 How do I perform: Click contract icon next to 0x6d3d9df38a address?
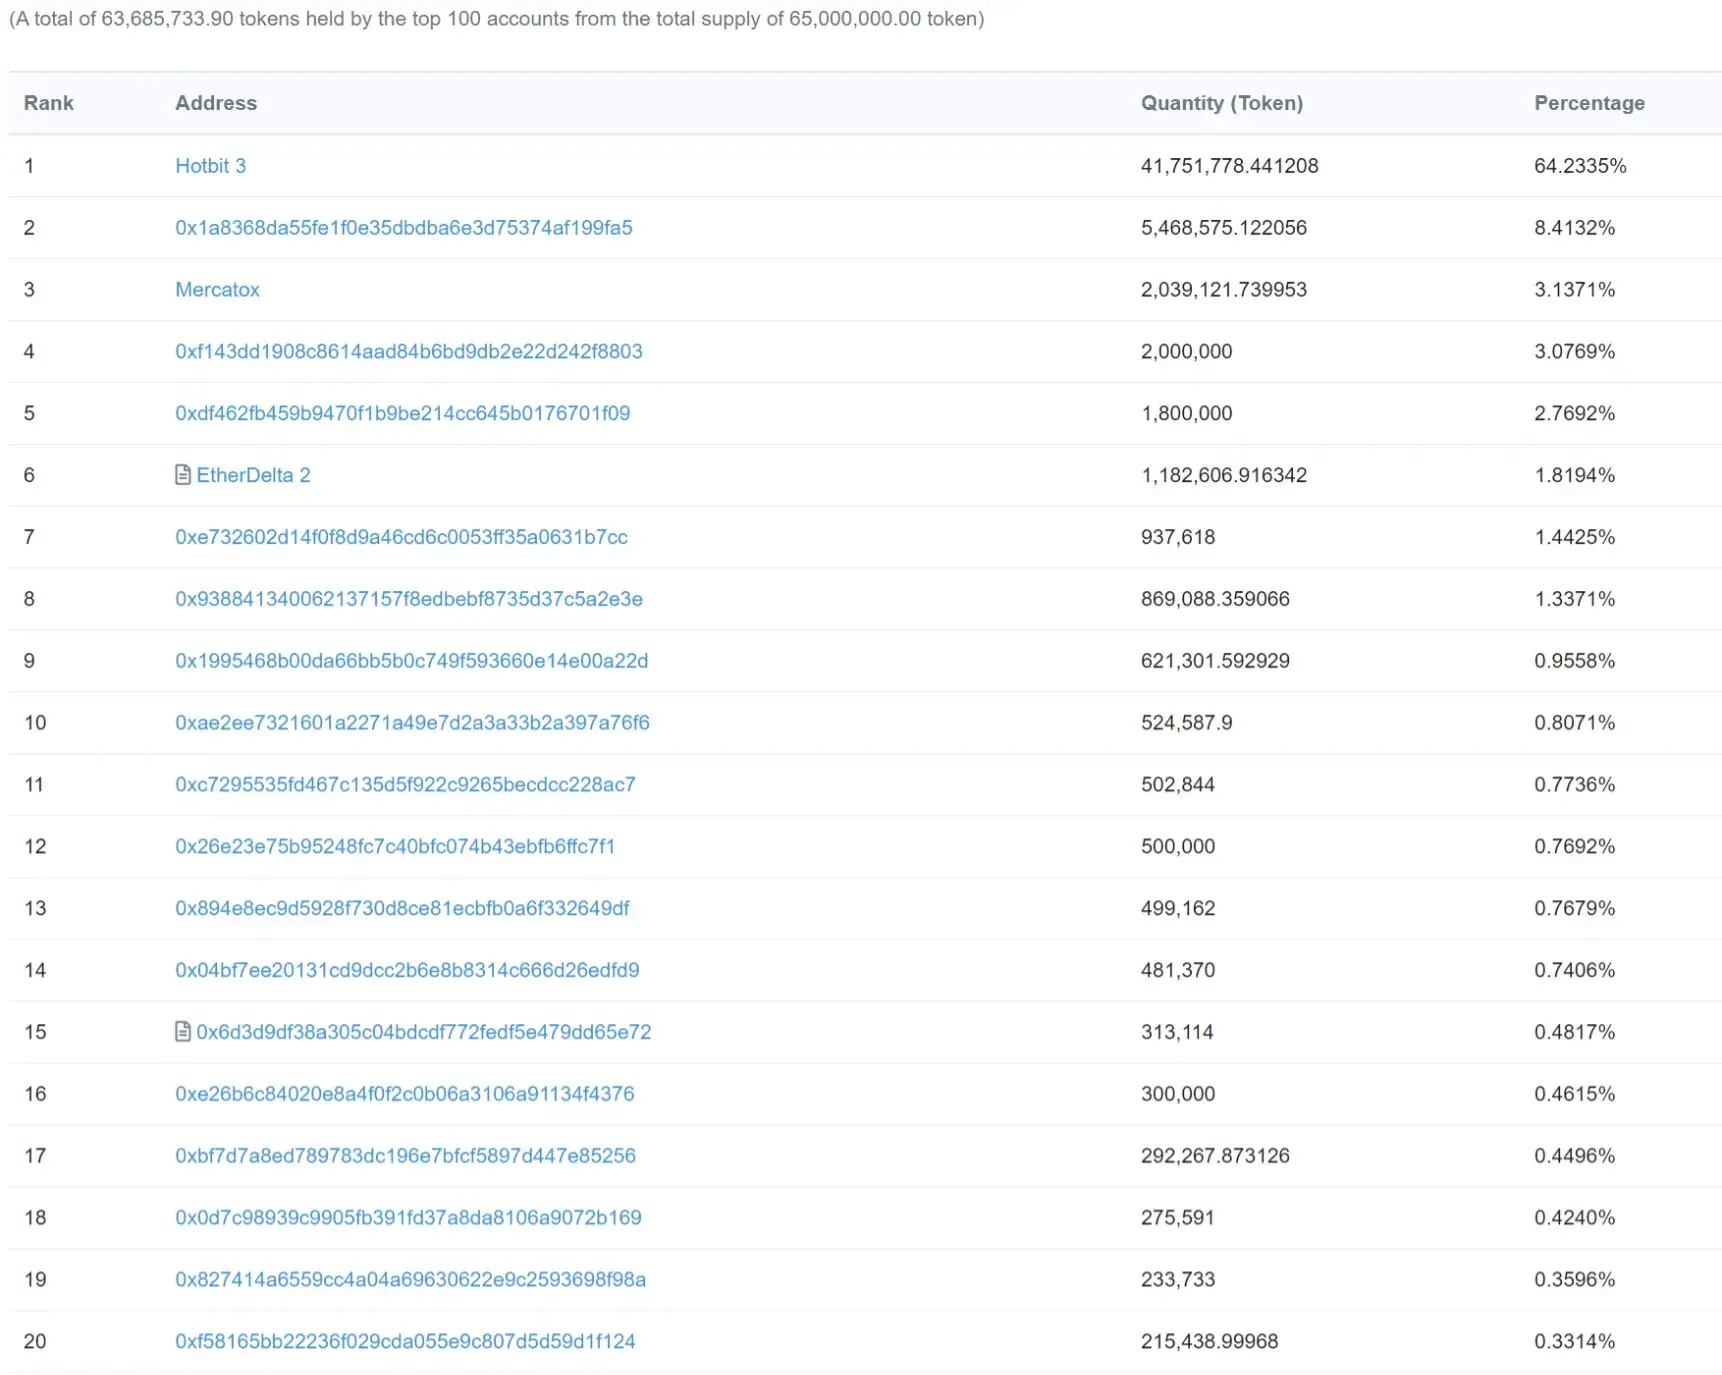[182, 1032]
